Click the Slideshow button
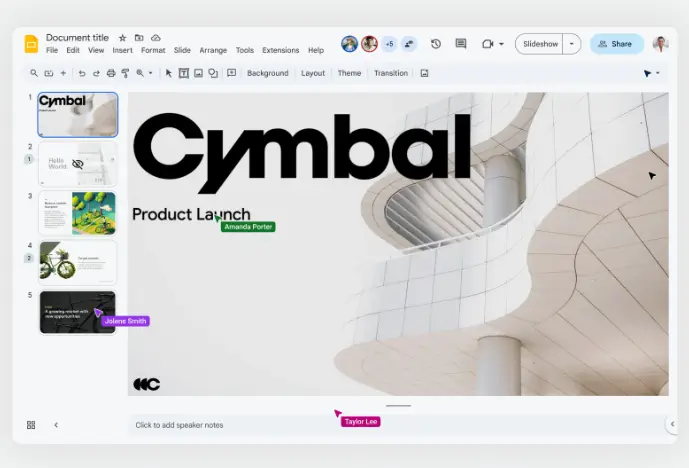 click(x=540, y=44)
